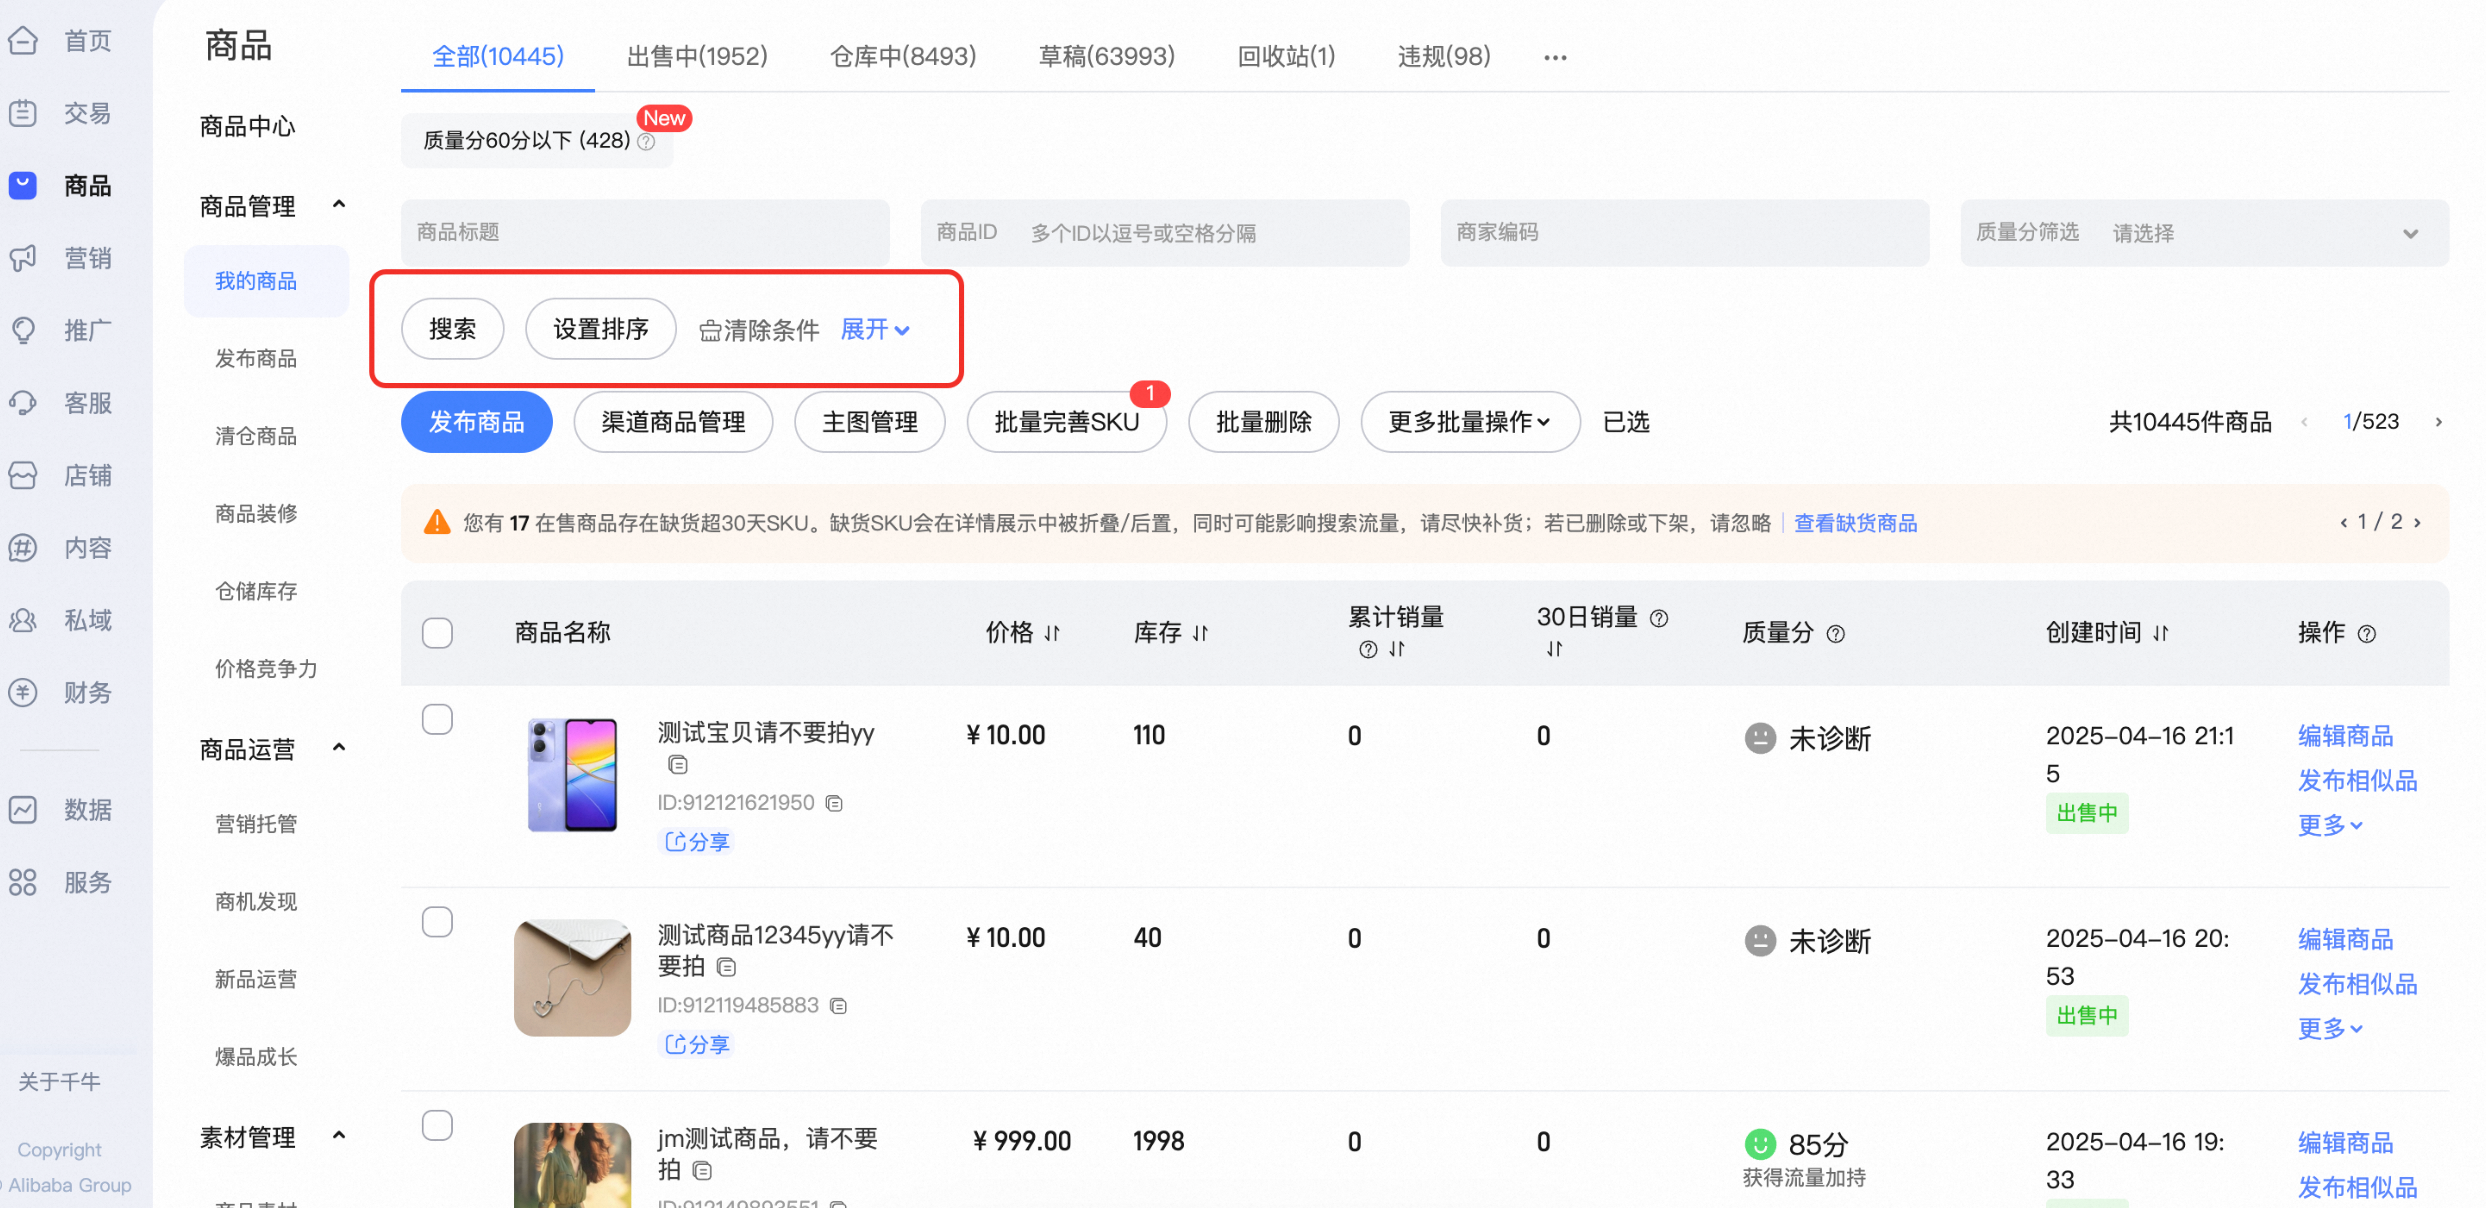Switch to 仓库中(8493) tab
This screenshot has width=2486, height=1208.
[903, 56]
